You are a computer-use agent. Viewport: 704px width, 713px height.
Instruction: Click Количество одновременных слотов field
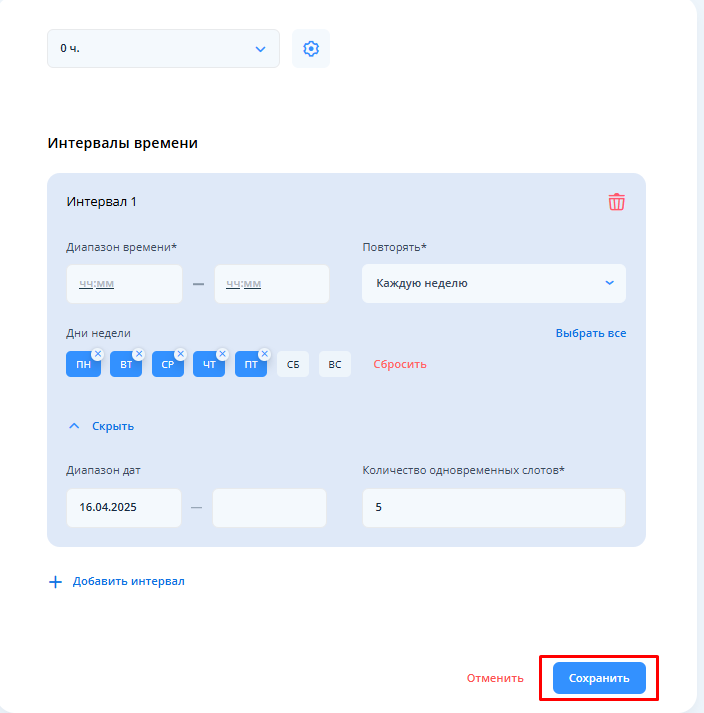pos(494,508)
